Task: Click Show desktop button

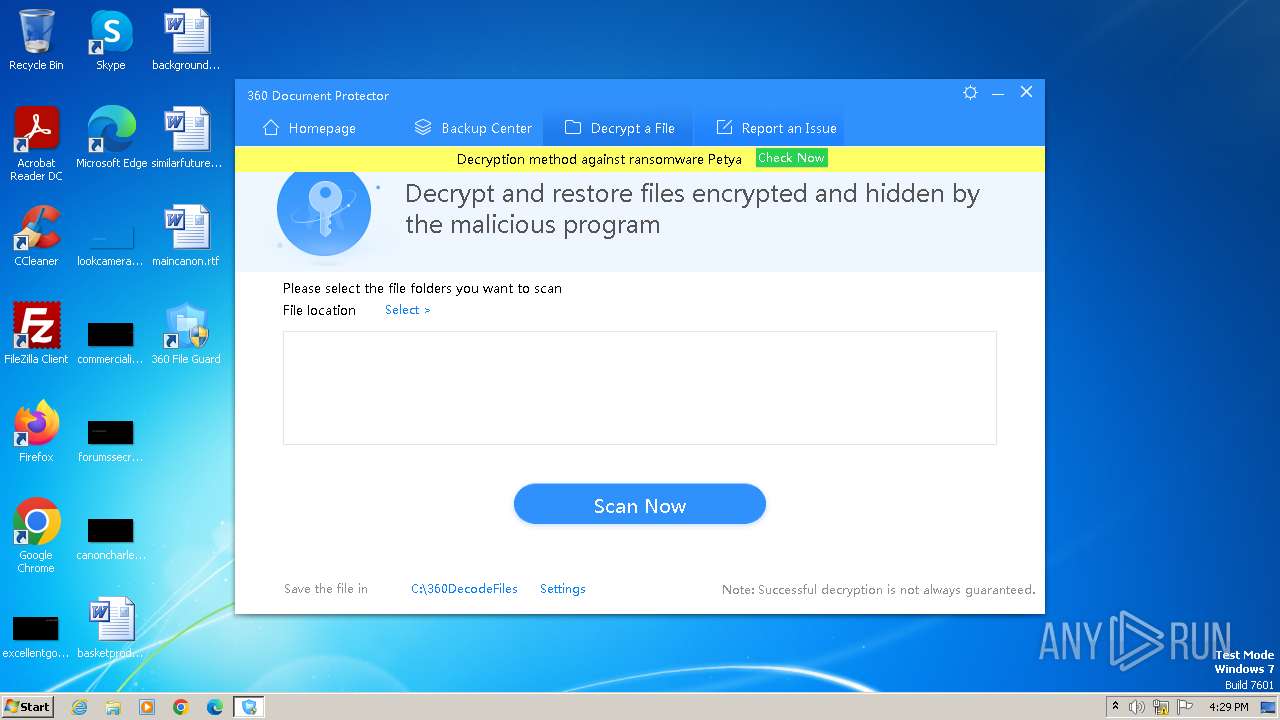Action: point(1270,707)
